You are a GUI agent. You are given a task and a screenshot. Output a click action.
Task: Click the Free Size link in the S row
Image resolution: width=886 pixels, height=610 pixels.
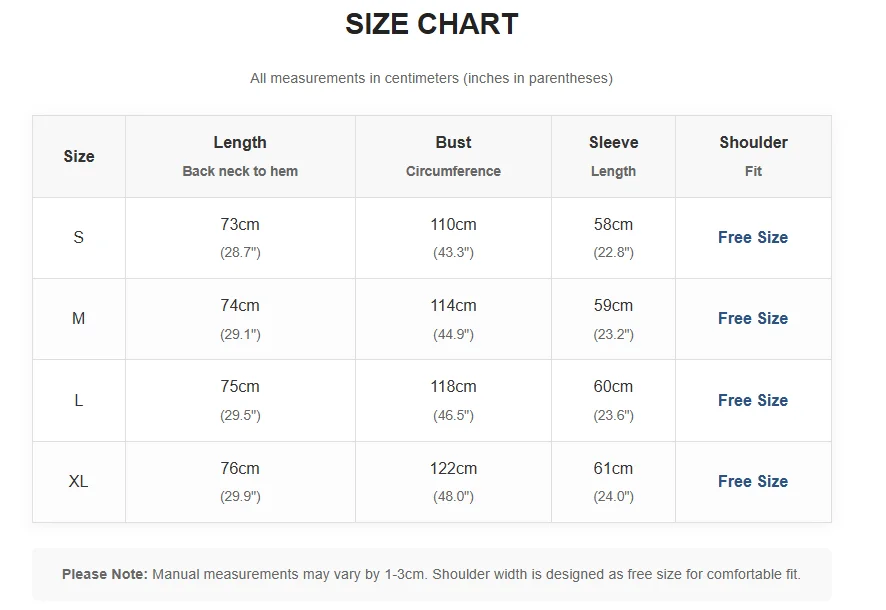752,238
